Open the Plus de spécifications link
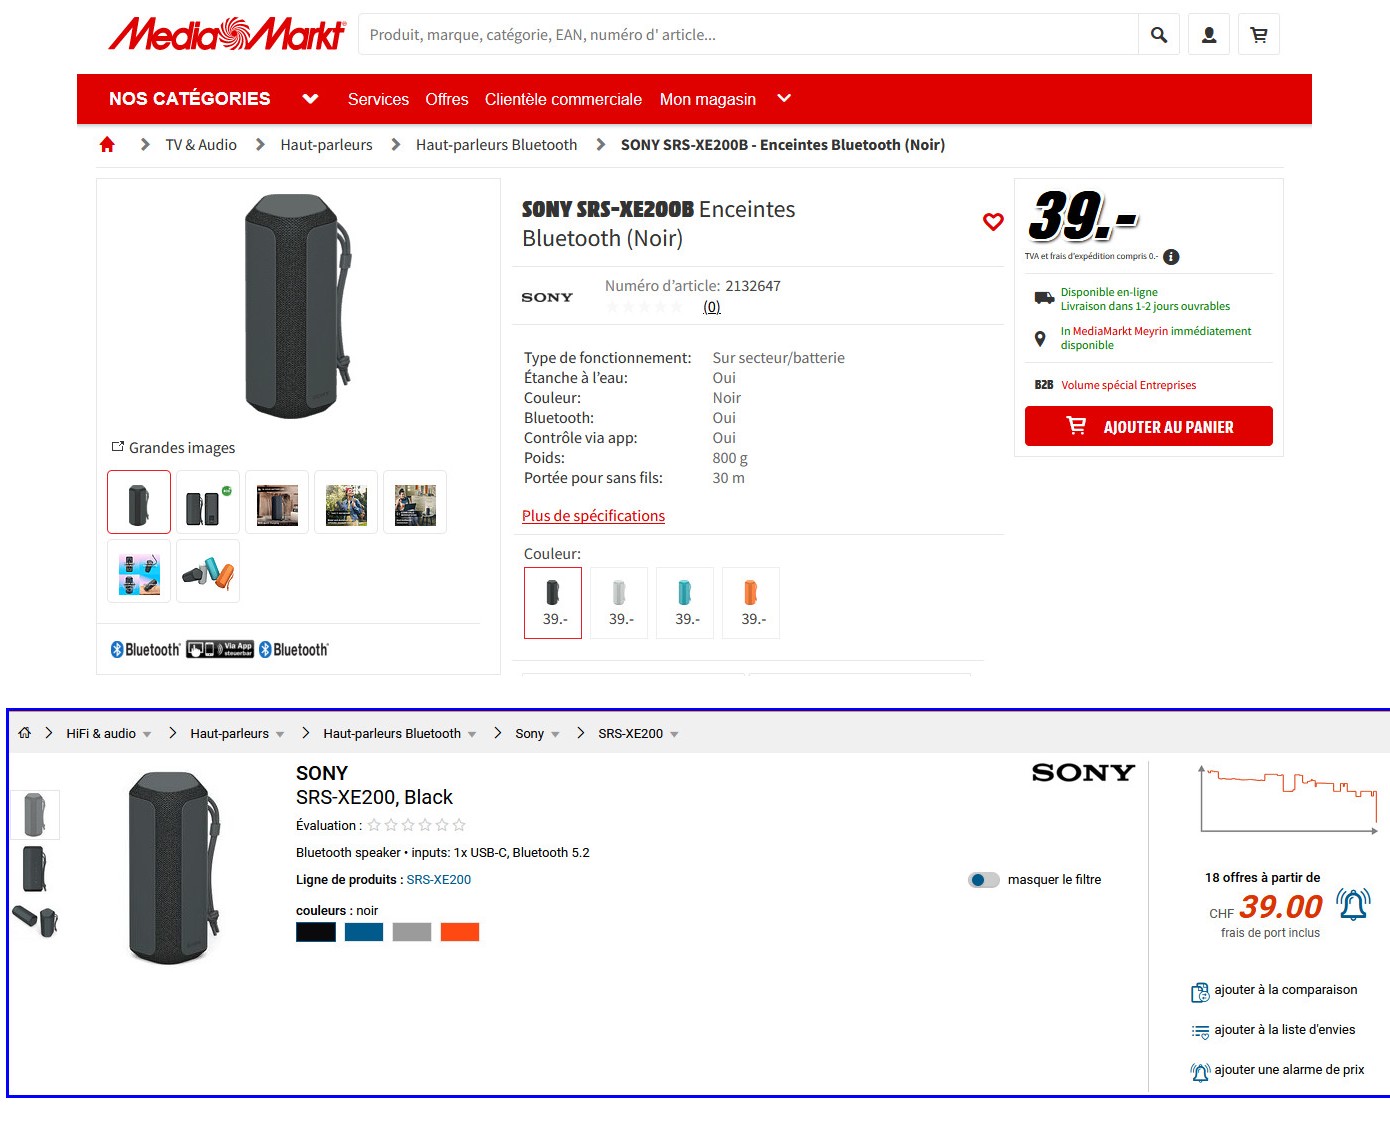 [x=593, y=516]
